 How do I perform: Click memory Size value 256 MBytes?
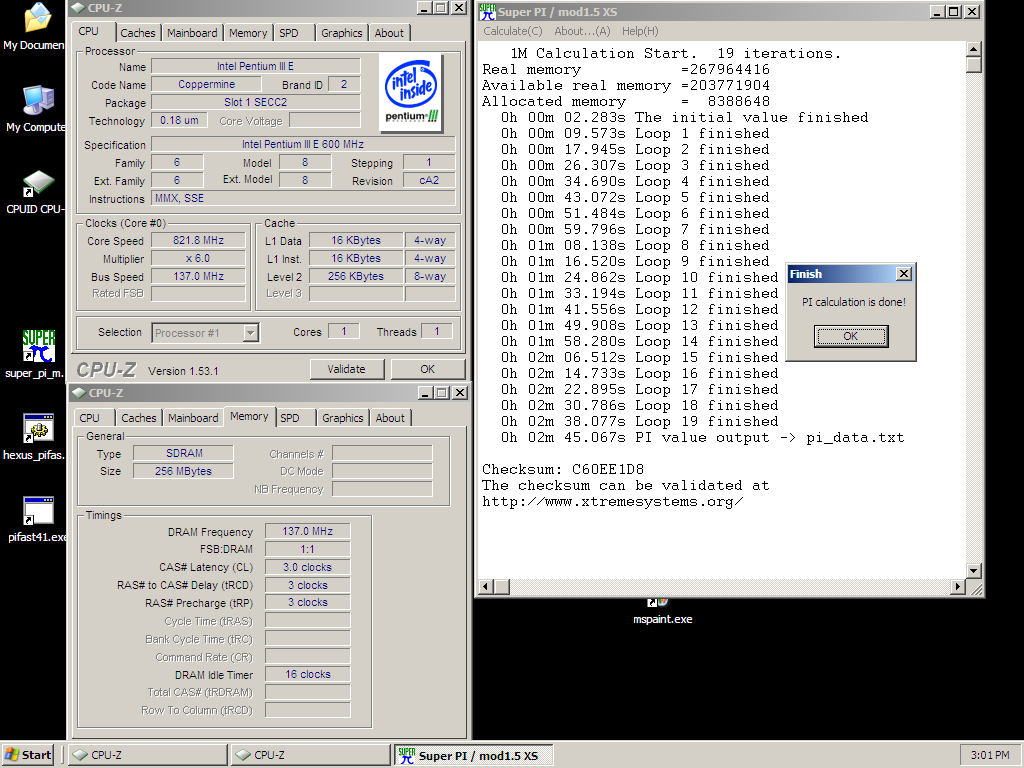pos(184,472)
